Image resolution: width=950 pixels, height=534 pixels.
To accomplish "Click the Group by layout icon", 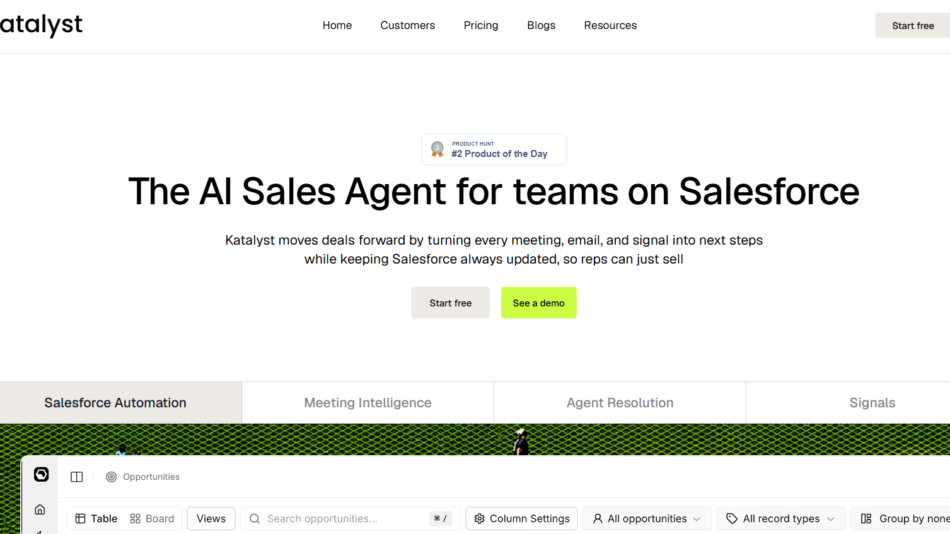I will [x=866, y=518].
